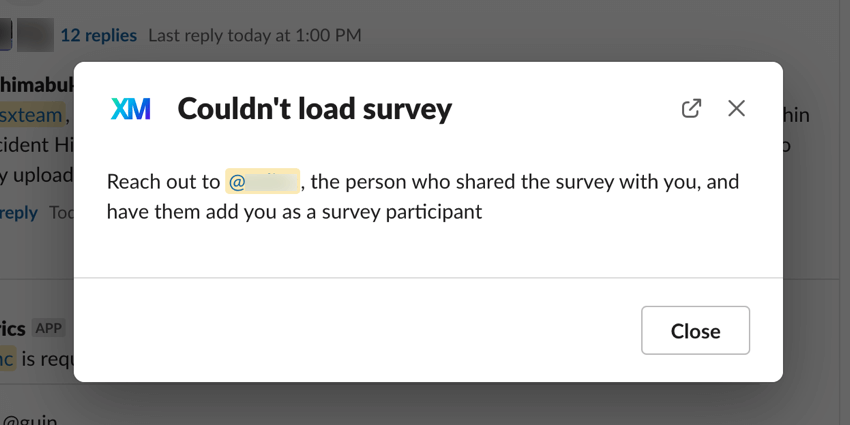Screen dimensions: 850x425
Task: Dismiss the dialog with the X icon
Action: [x=736, y=108]
